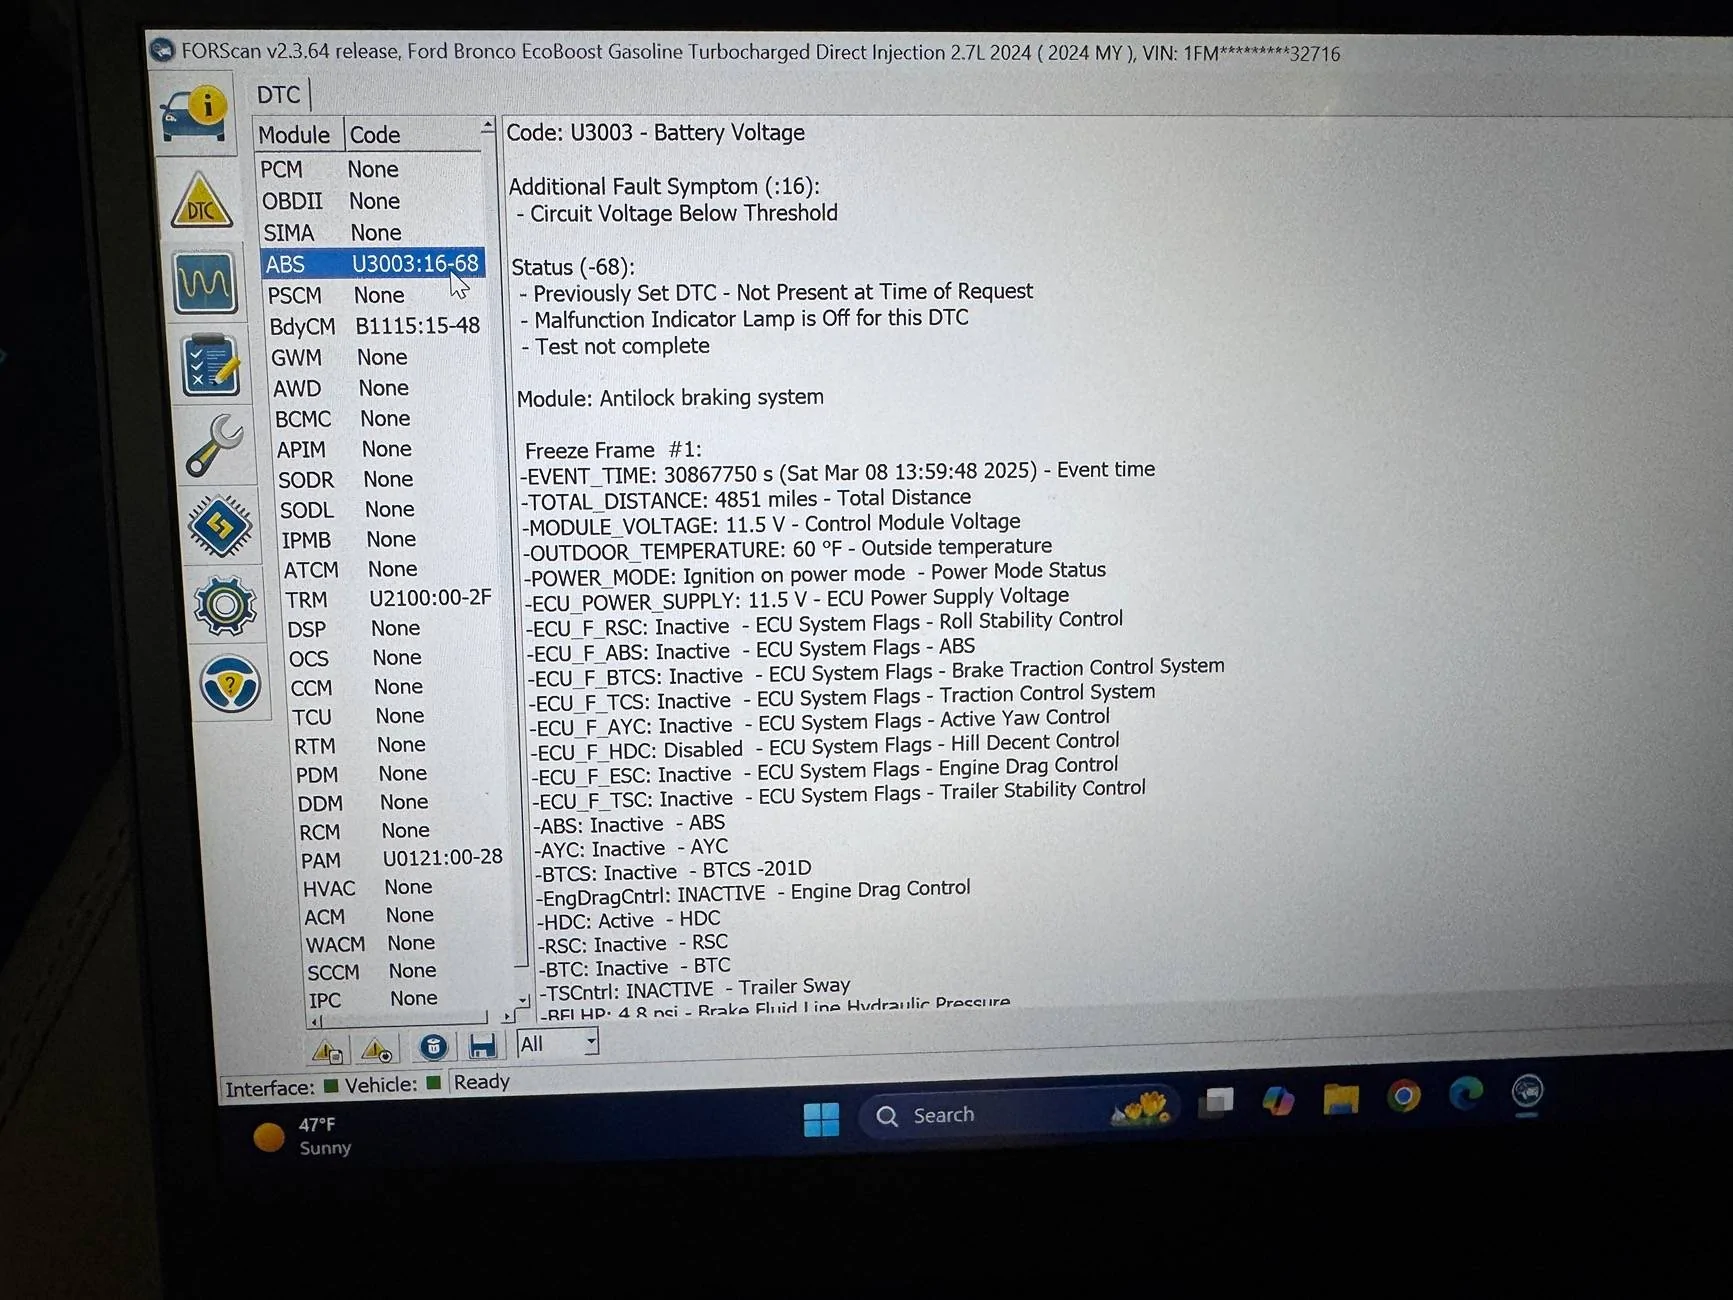The image size is (1733, 1300).
Task: Open the steering wheel help section
Action: pyautogui.click(x=230, y=685)
